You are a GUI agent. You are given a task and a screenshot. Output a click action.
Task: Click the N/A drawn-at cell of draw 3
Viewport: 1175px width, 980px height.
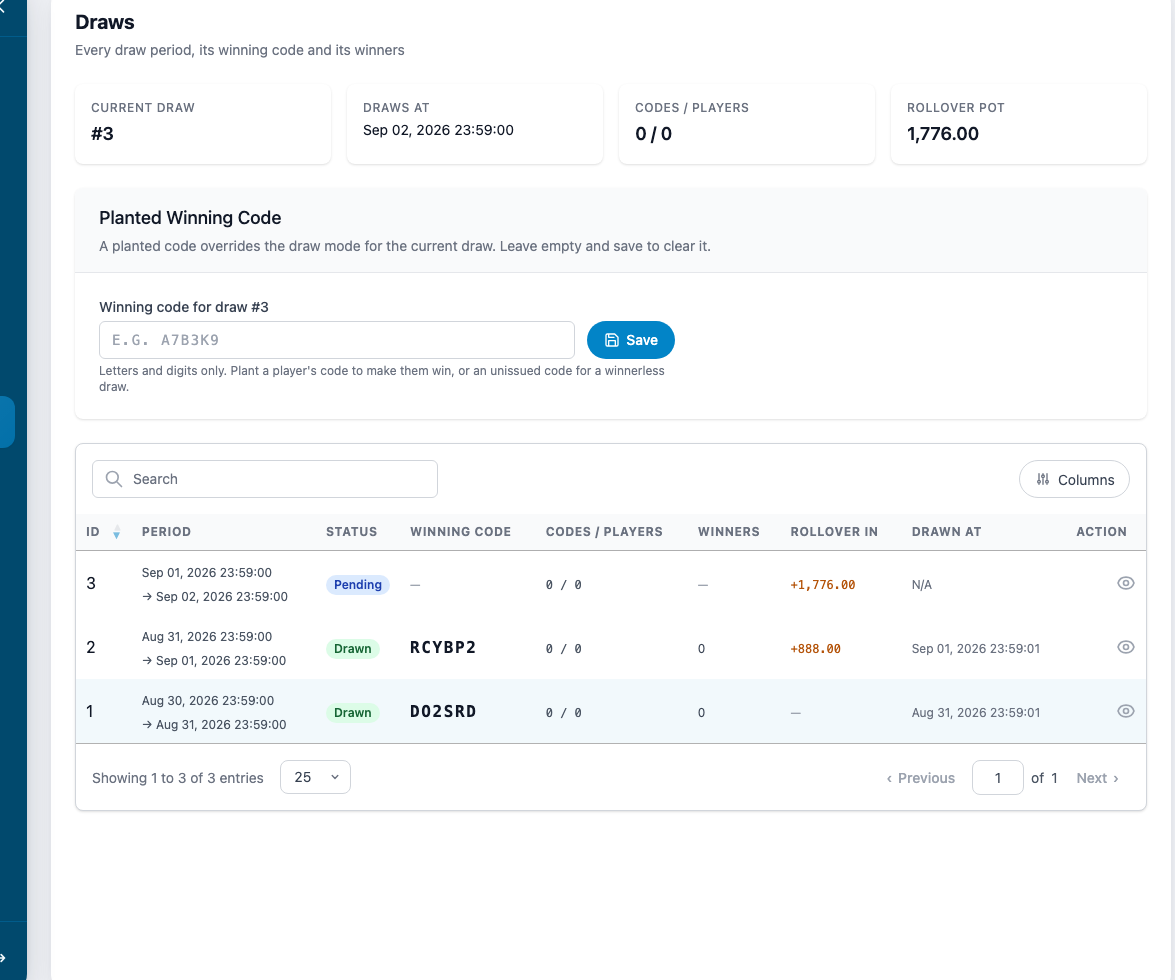pos(922,584)
